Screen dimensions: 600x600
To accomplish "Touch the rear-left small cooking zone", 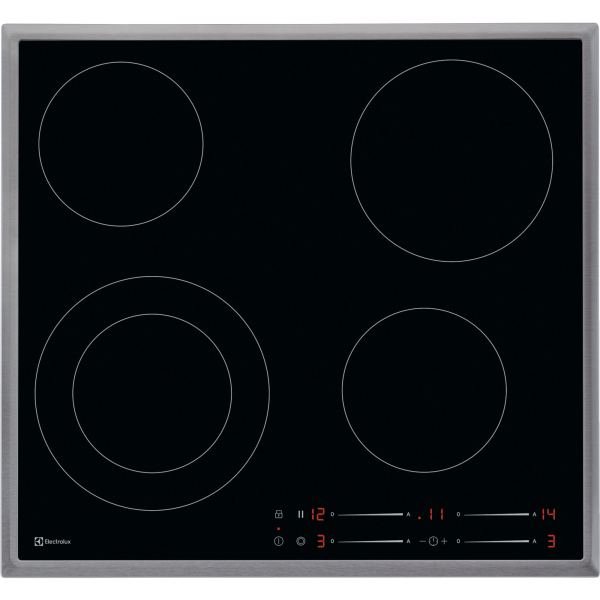I will click(120, 143).
